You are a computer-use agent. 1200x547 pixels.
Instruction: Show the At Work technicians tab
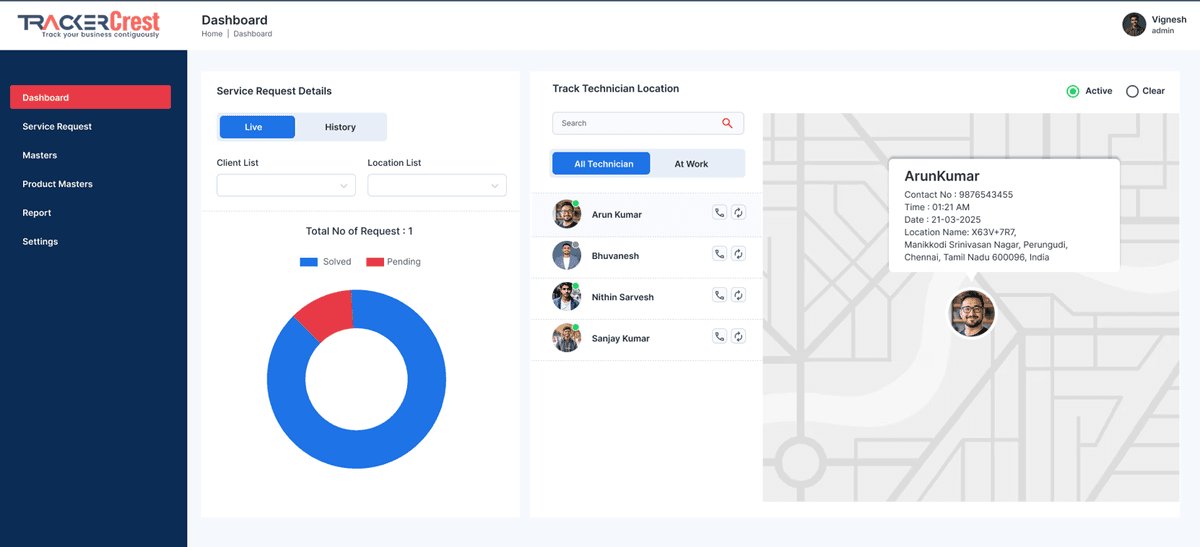tap(691, 164)
